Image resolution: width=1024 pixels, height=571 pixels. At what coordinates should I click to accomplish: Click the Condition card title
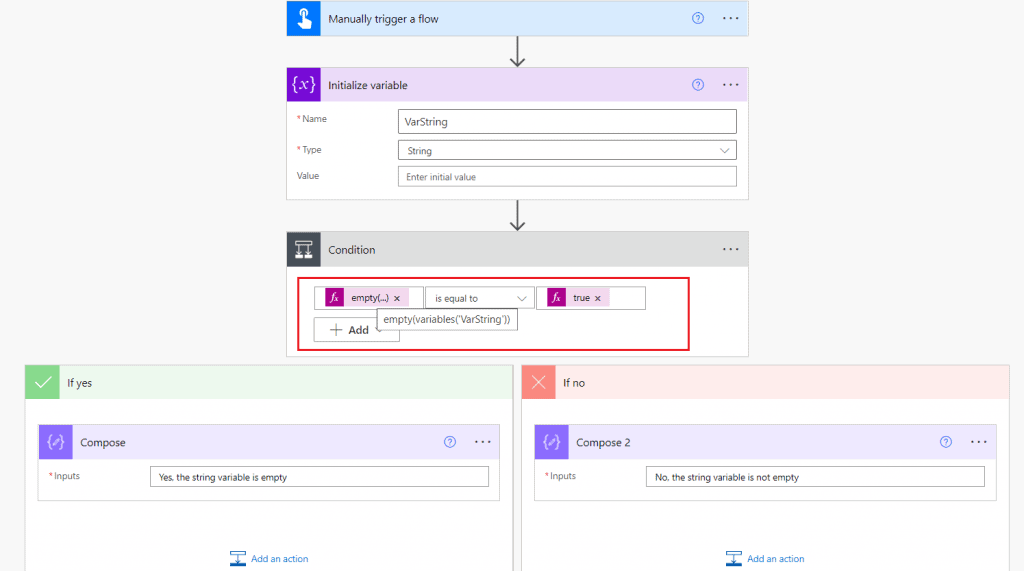[x=351, y=250]
